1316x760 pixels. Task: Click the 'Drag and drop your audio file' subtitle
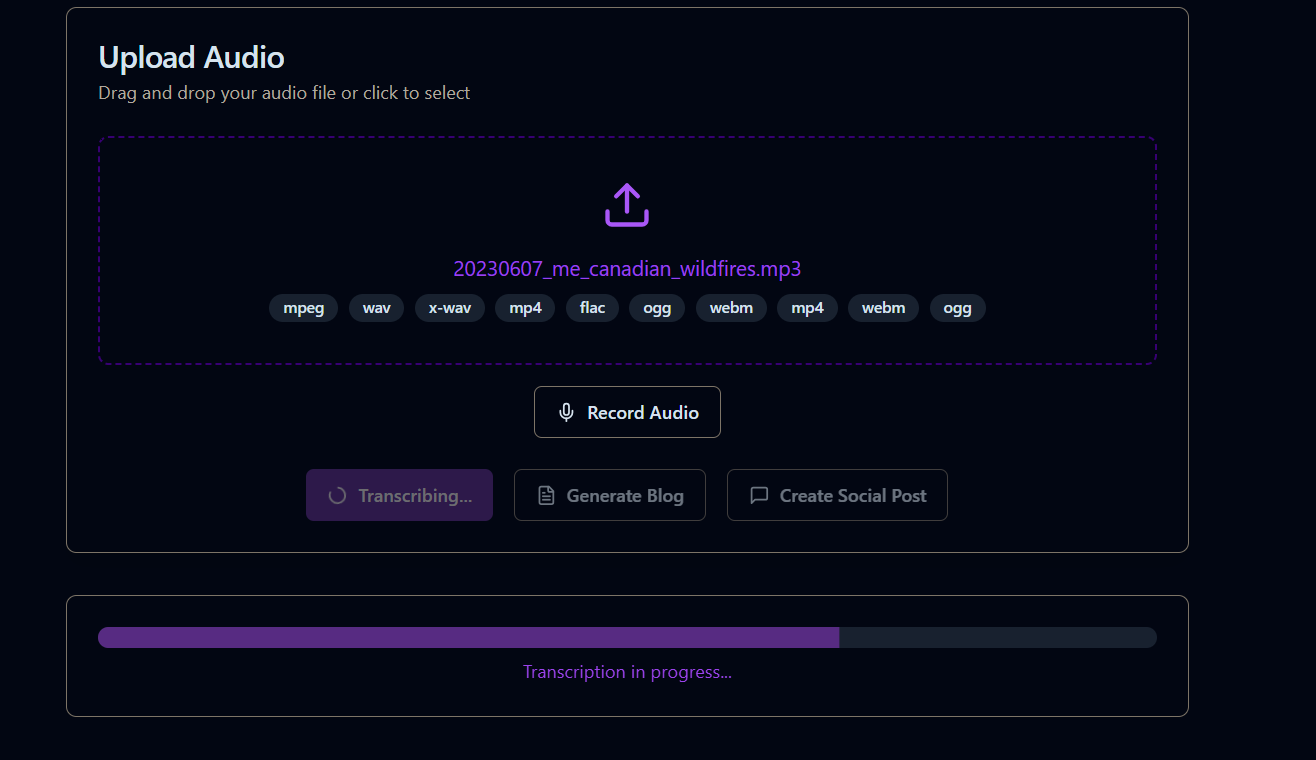[284, 93]
